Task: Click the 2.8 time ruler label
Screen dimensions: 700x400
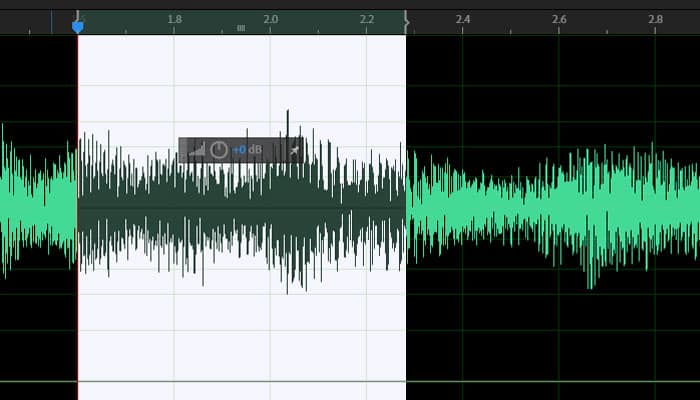Action: click(x=655, y=19)
